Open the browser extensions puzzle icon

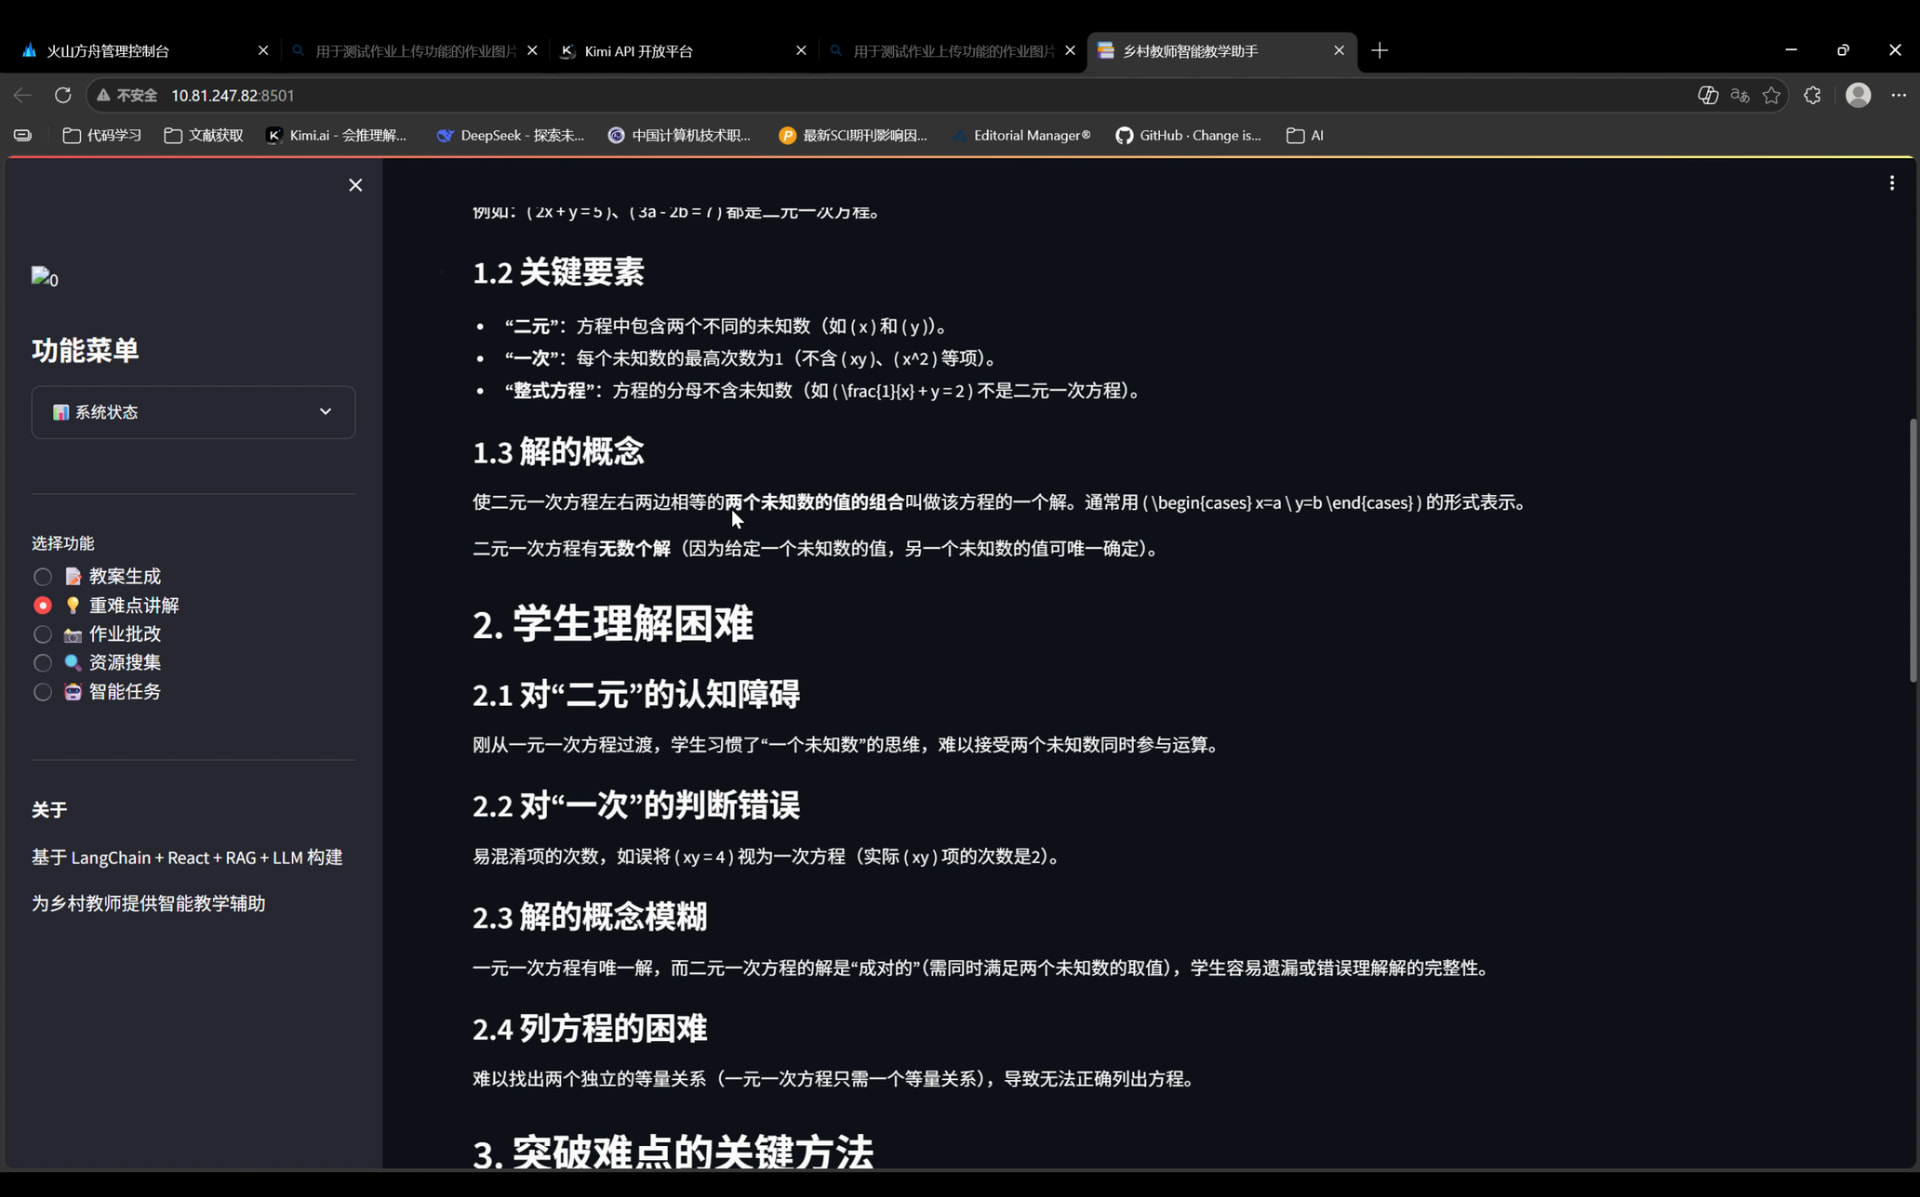[1812, 95]
